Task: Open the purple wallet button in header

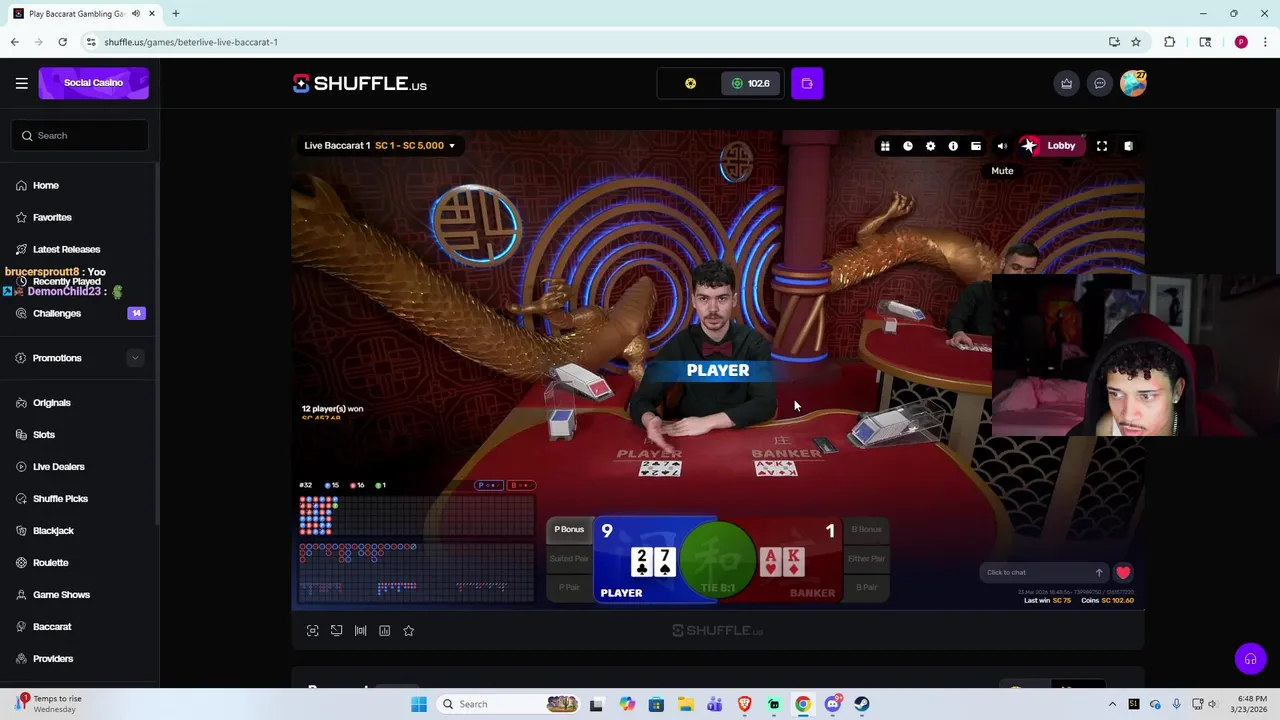Action: [807, 83]
